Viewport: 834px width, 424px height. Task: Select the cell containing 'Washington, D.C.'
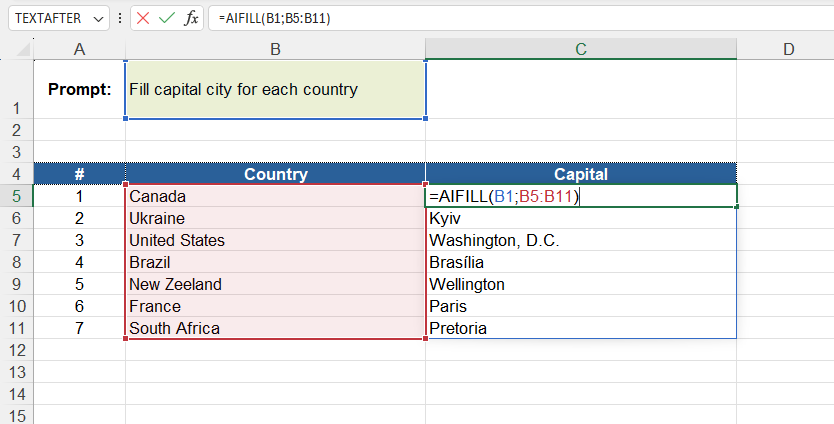pos(580,240)
